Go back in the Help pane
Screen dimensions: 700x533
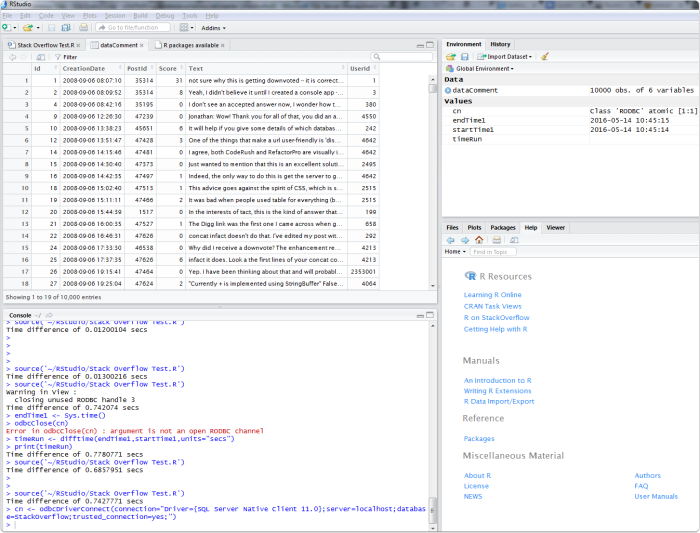(x=451, y=240)
